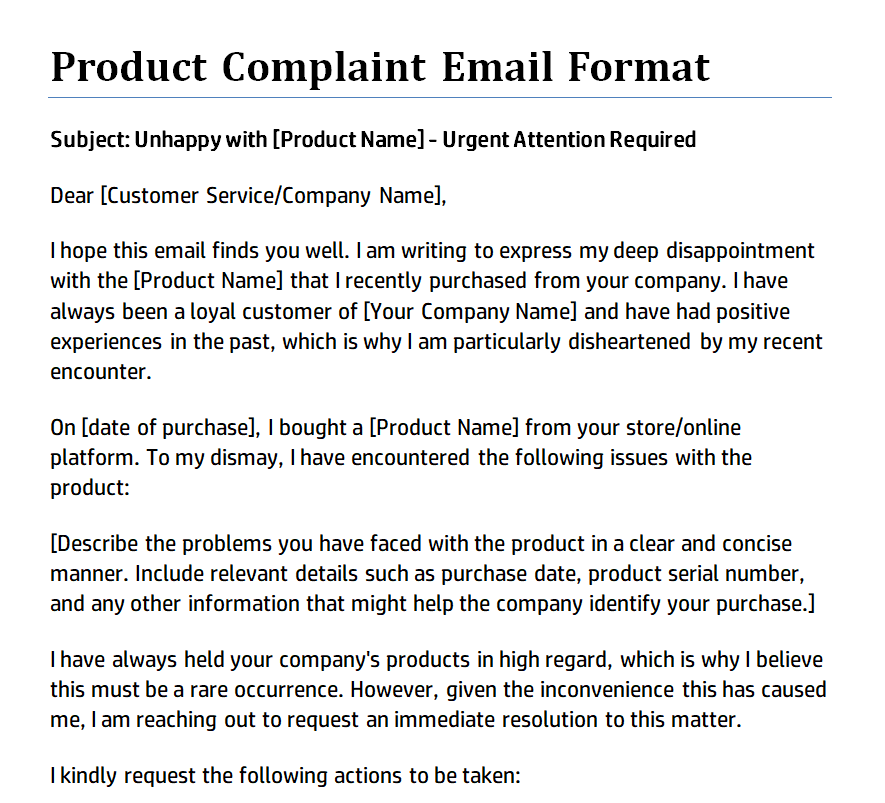The image size is (885, 803).
Task: Click the line "I kindly request the following actions"
Action: point(285,775)
